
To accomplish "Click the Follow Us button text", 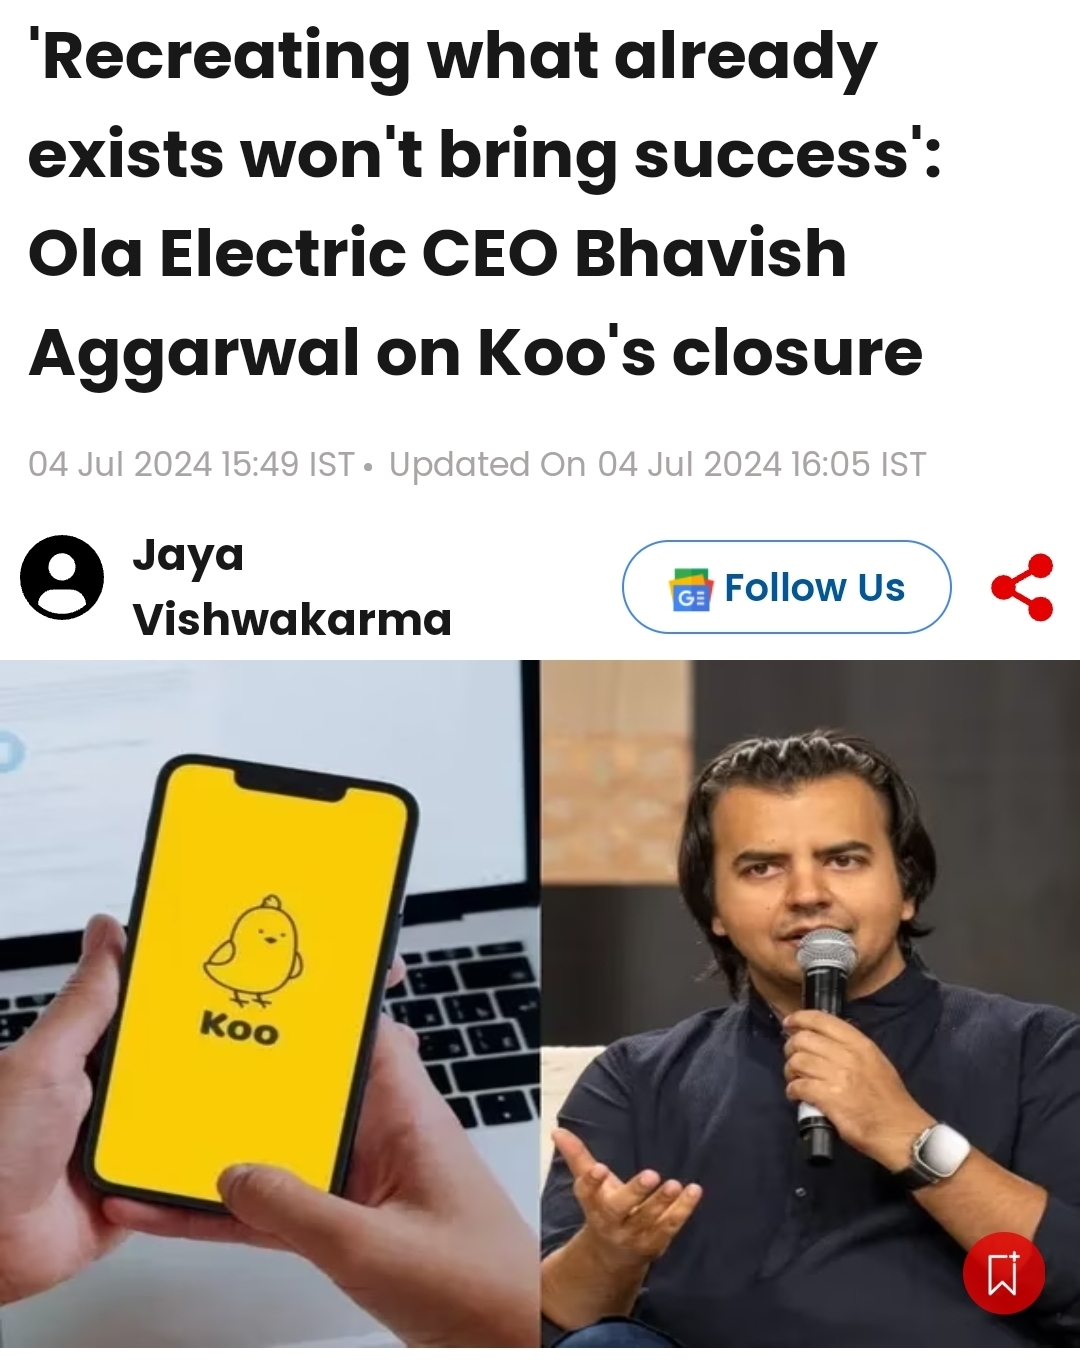I will tap(814, 587).
